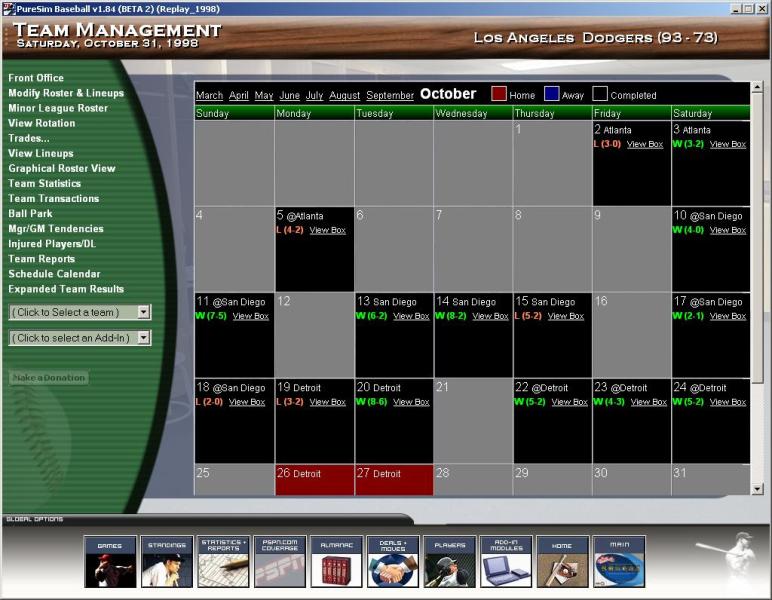The image size is (772, 600).
Task: Open the Standings icon
Action: (x=166, y=562)
